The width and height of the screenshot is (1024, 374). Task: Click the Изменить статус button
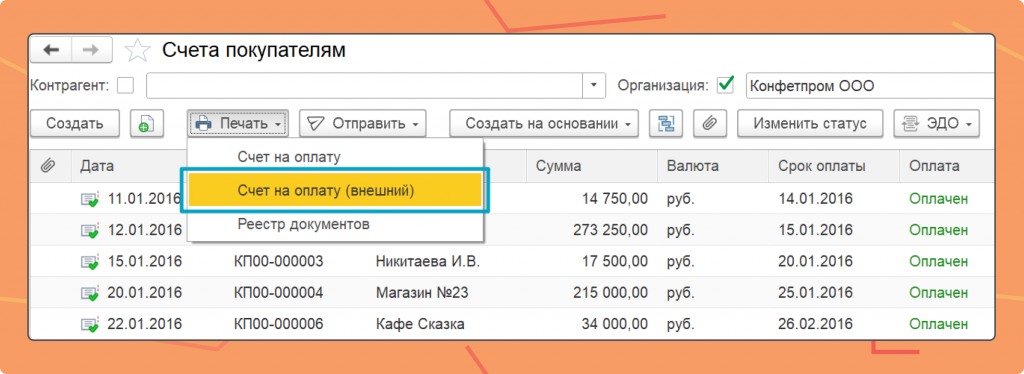810,123
